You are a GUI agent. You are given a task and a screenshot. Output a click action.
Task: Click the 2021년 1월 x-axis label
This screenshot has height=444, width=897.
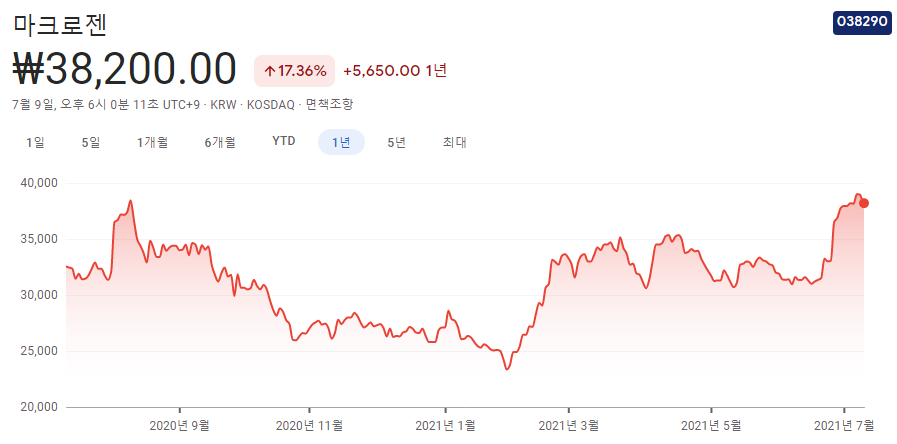point(445,425)
